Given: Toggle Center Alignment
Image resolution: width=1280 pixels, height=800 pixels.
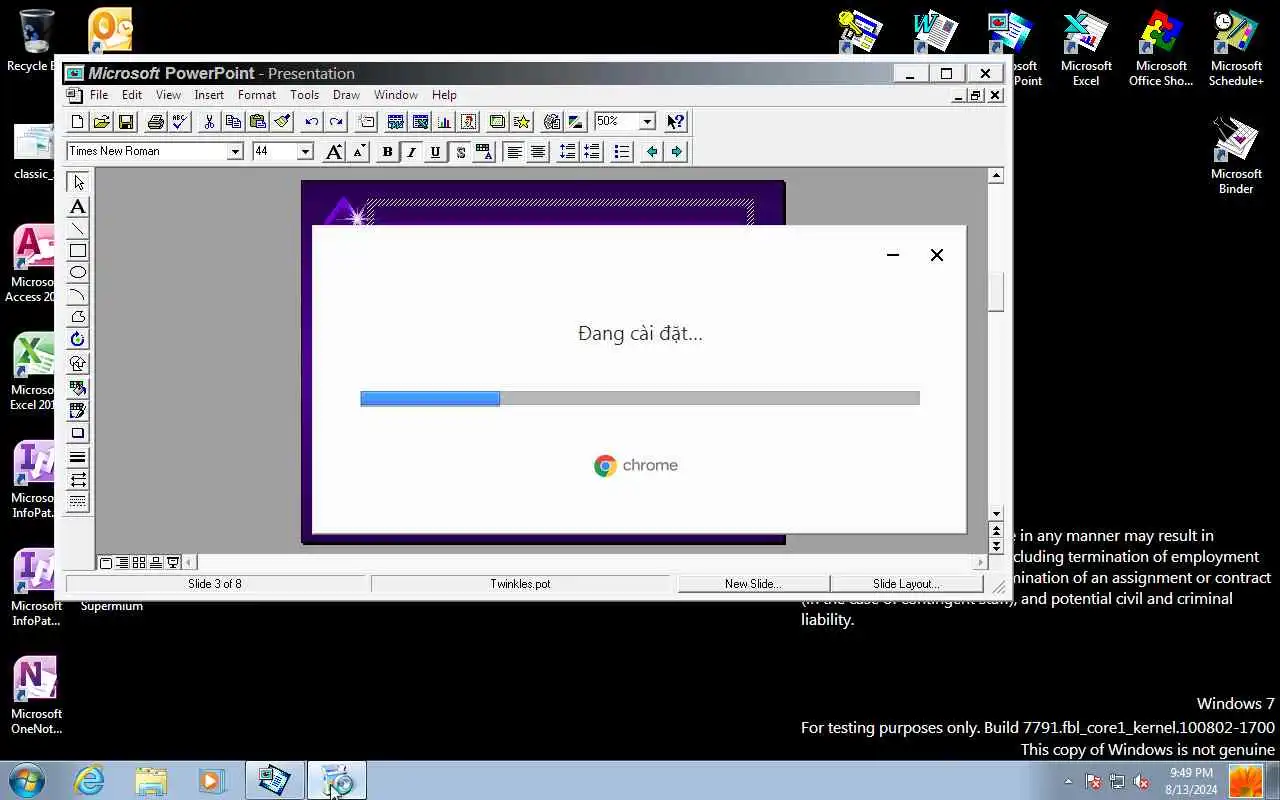Looking at the screenshot, I should [x=538, y=152].
